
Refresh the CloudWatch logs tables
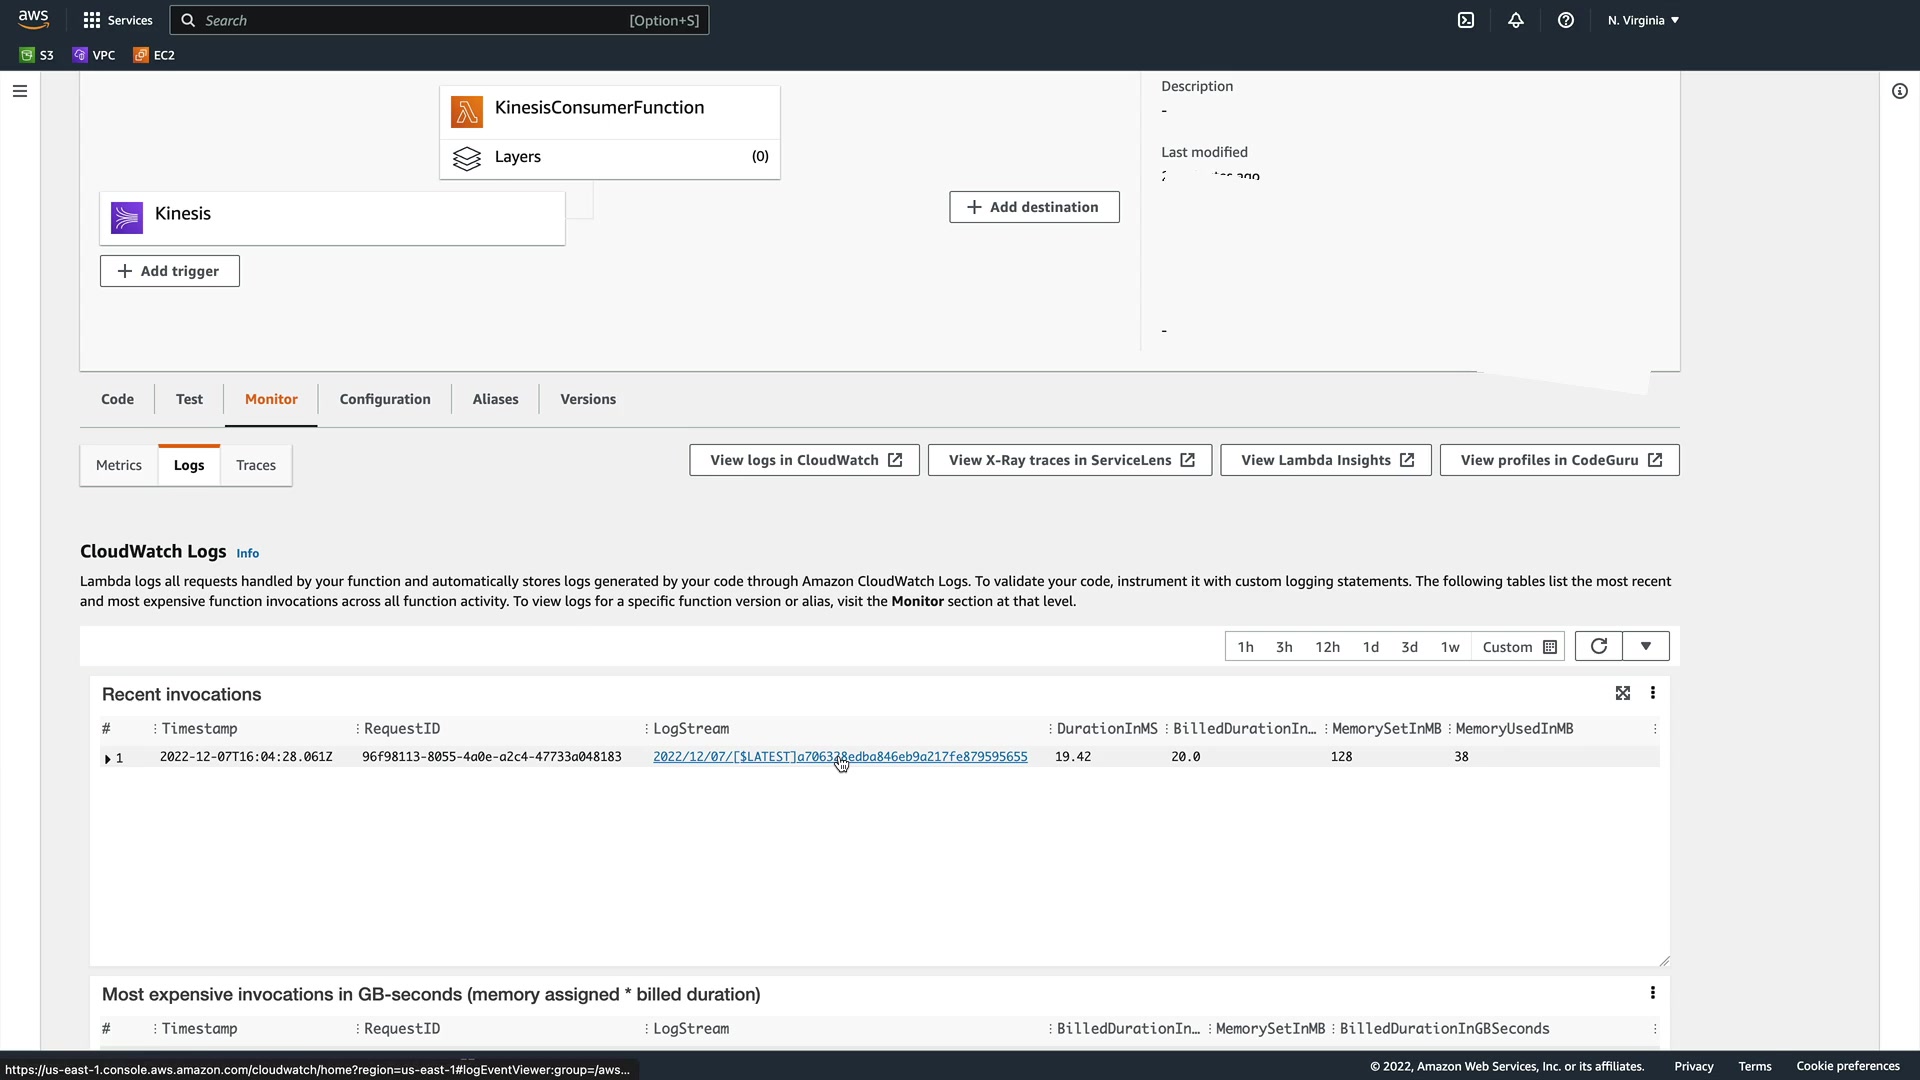1598,646
